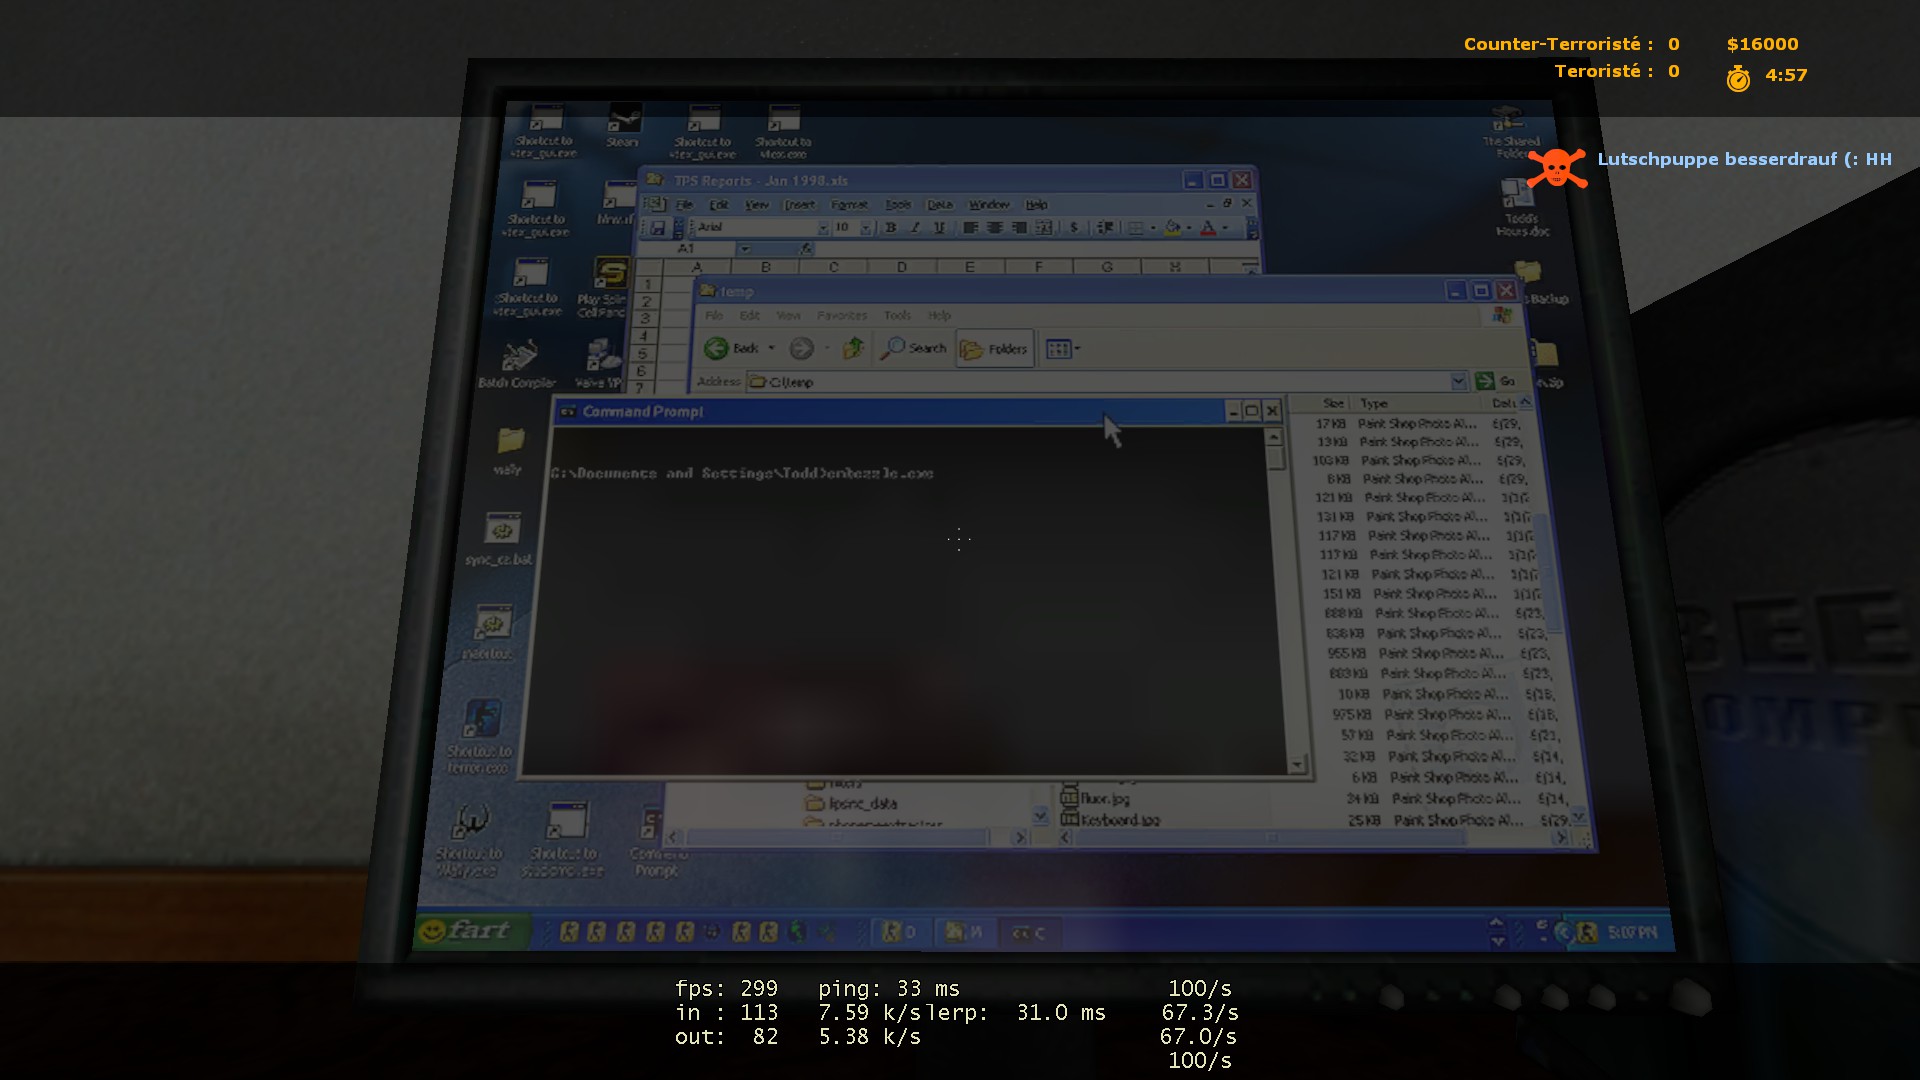Click the Go button beside address bar
1920x1080 pixels.
click(1496, 381)
